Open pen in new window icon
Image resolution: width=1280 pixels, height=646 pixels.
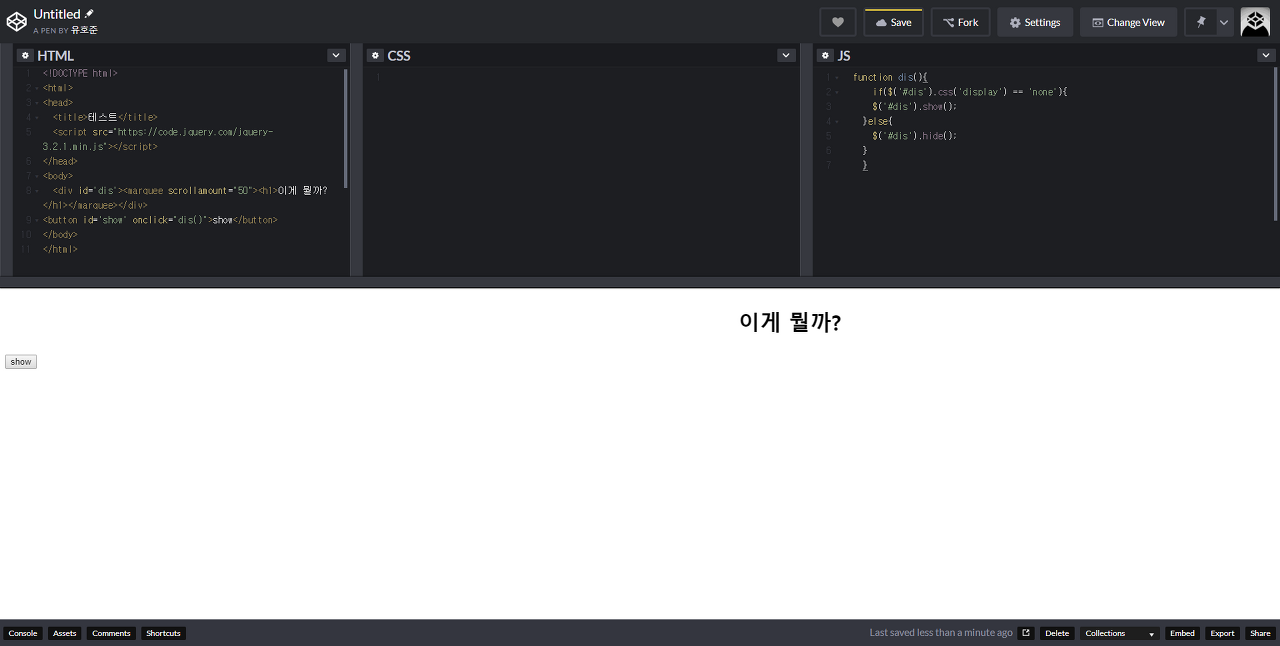(1025, 633)
